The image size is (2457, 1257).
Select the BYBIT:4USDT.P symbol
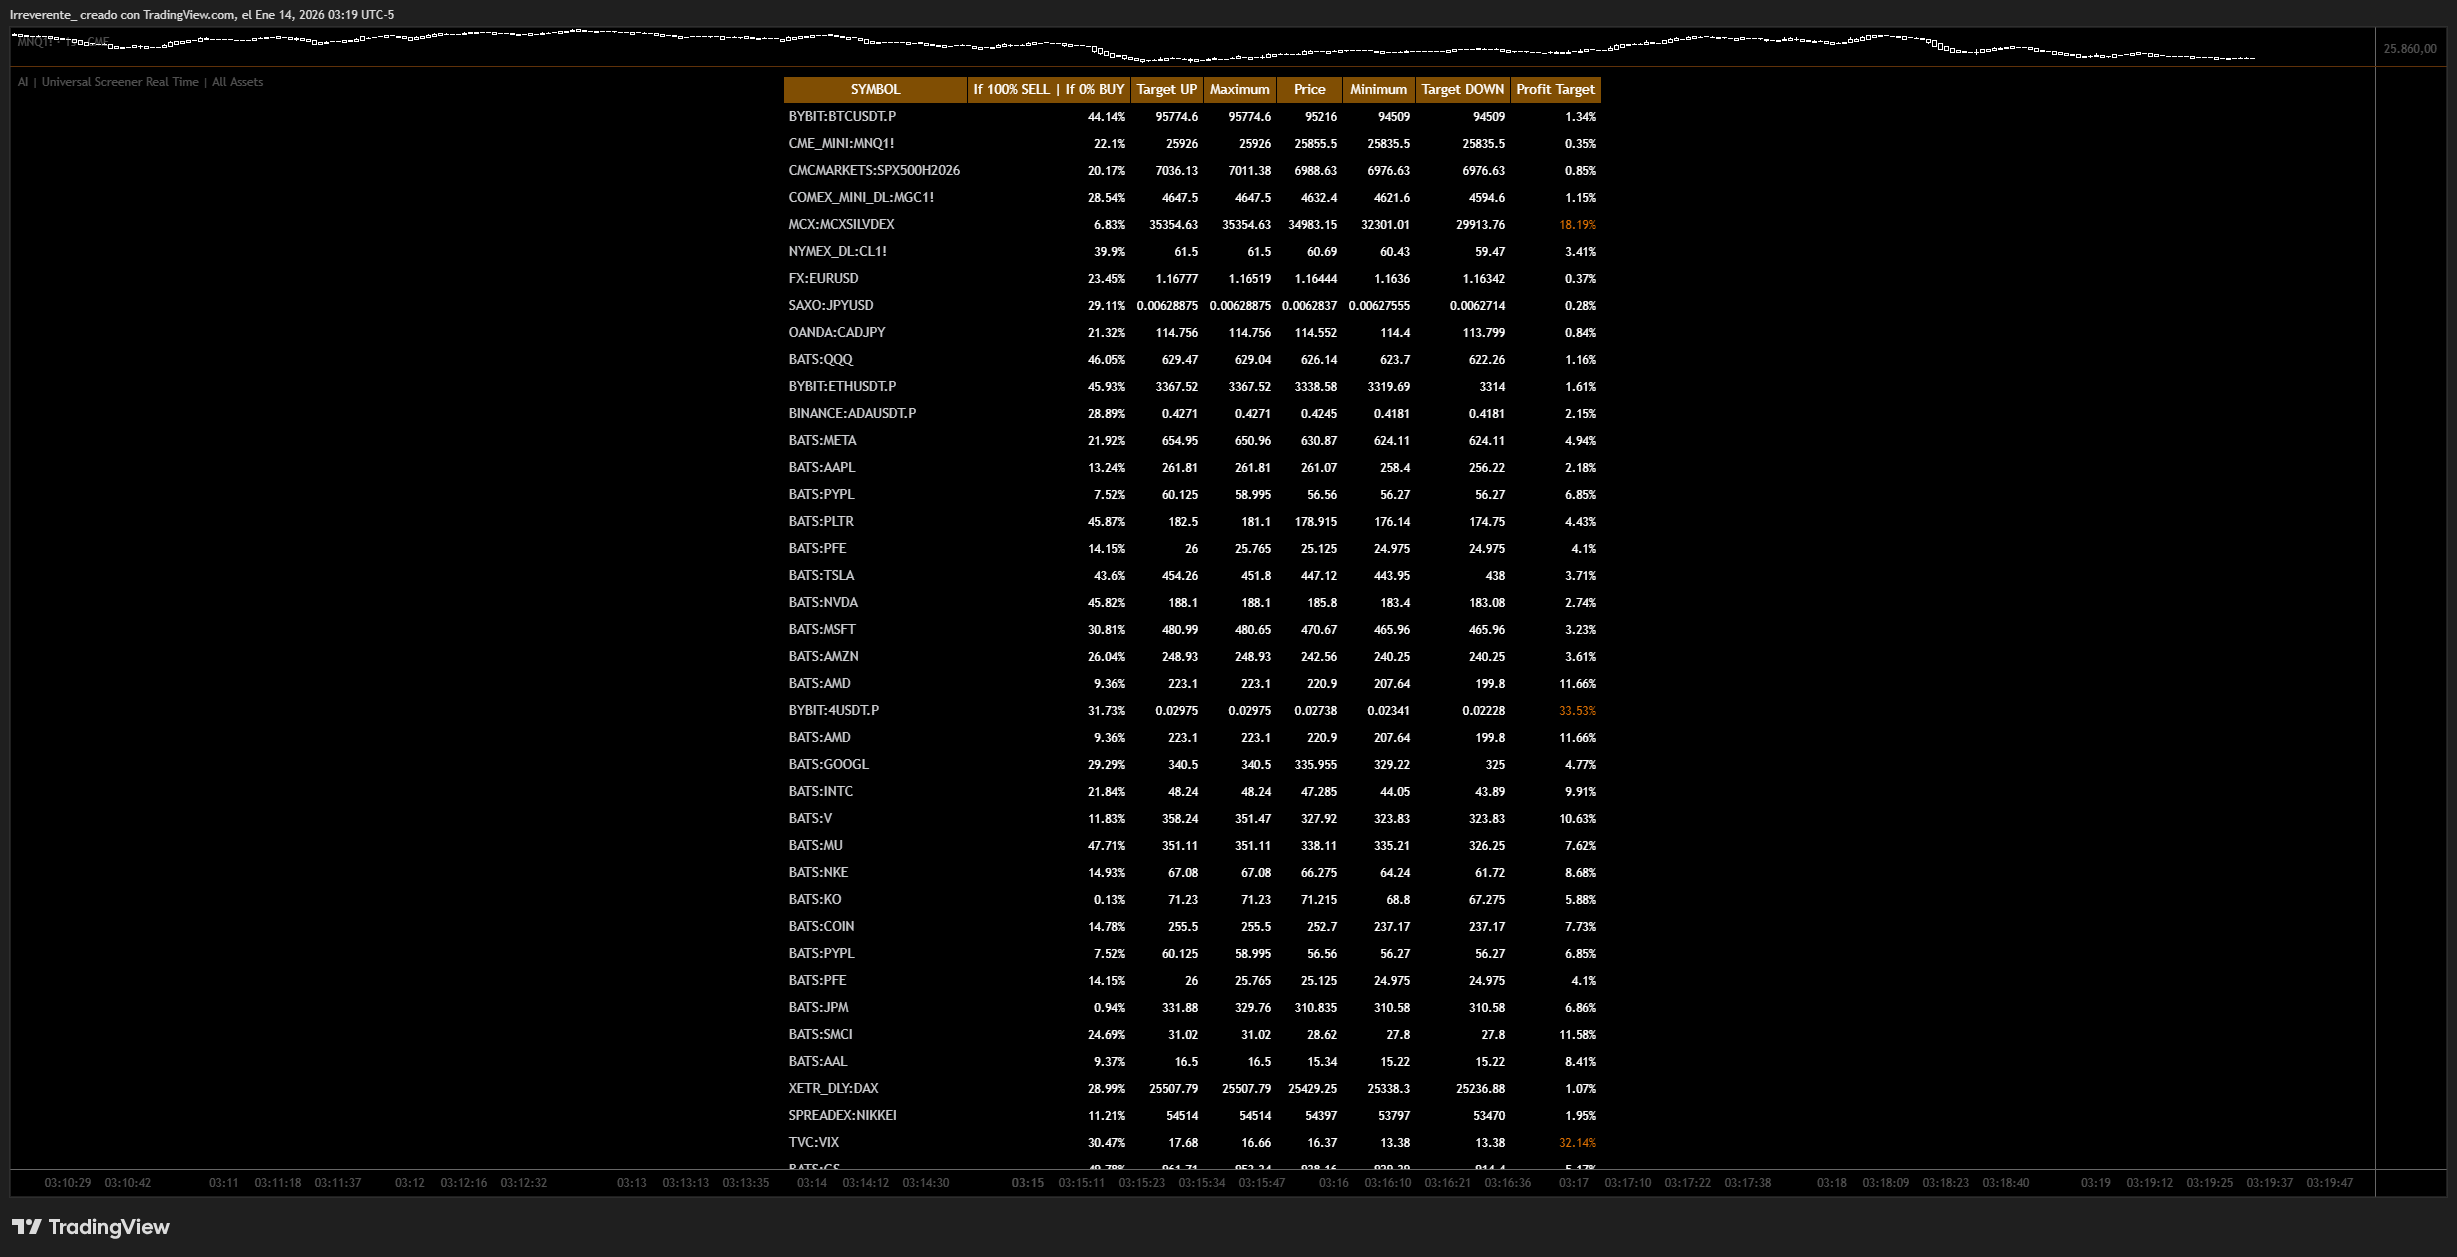click(834, 711)
